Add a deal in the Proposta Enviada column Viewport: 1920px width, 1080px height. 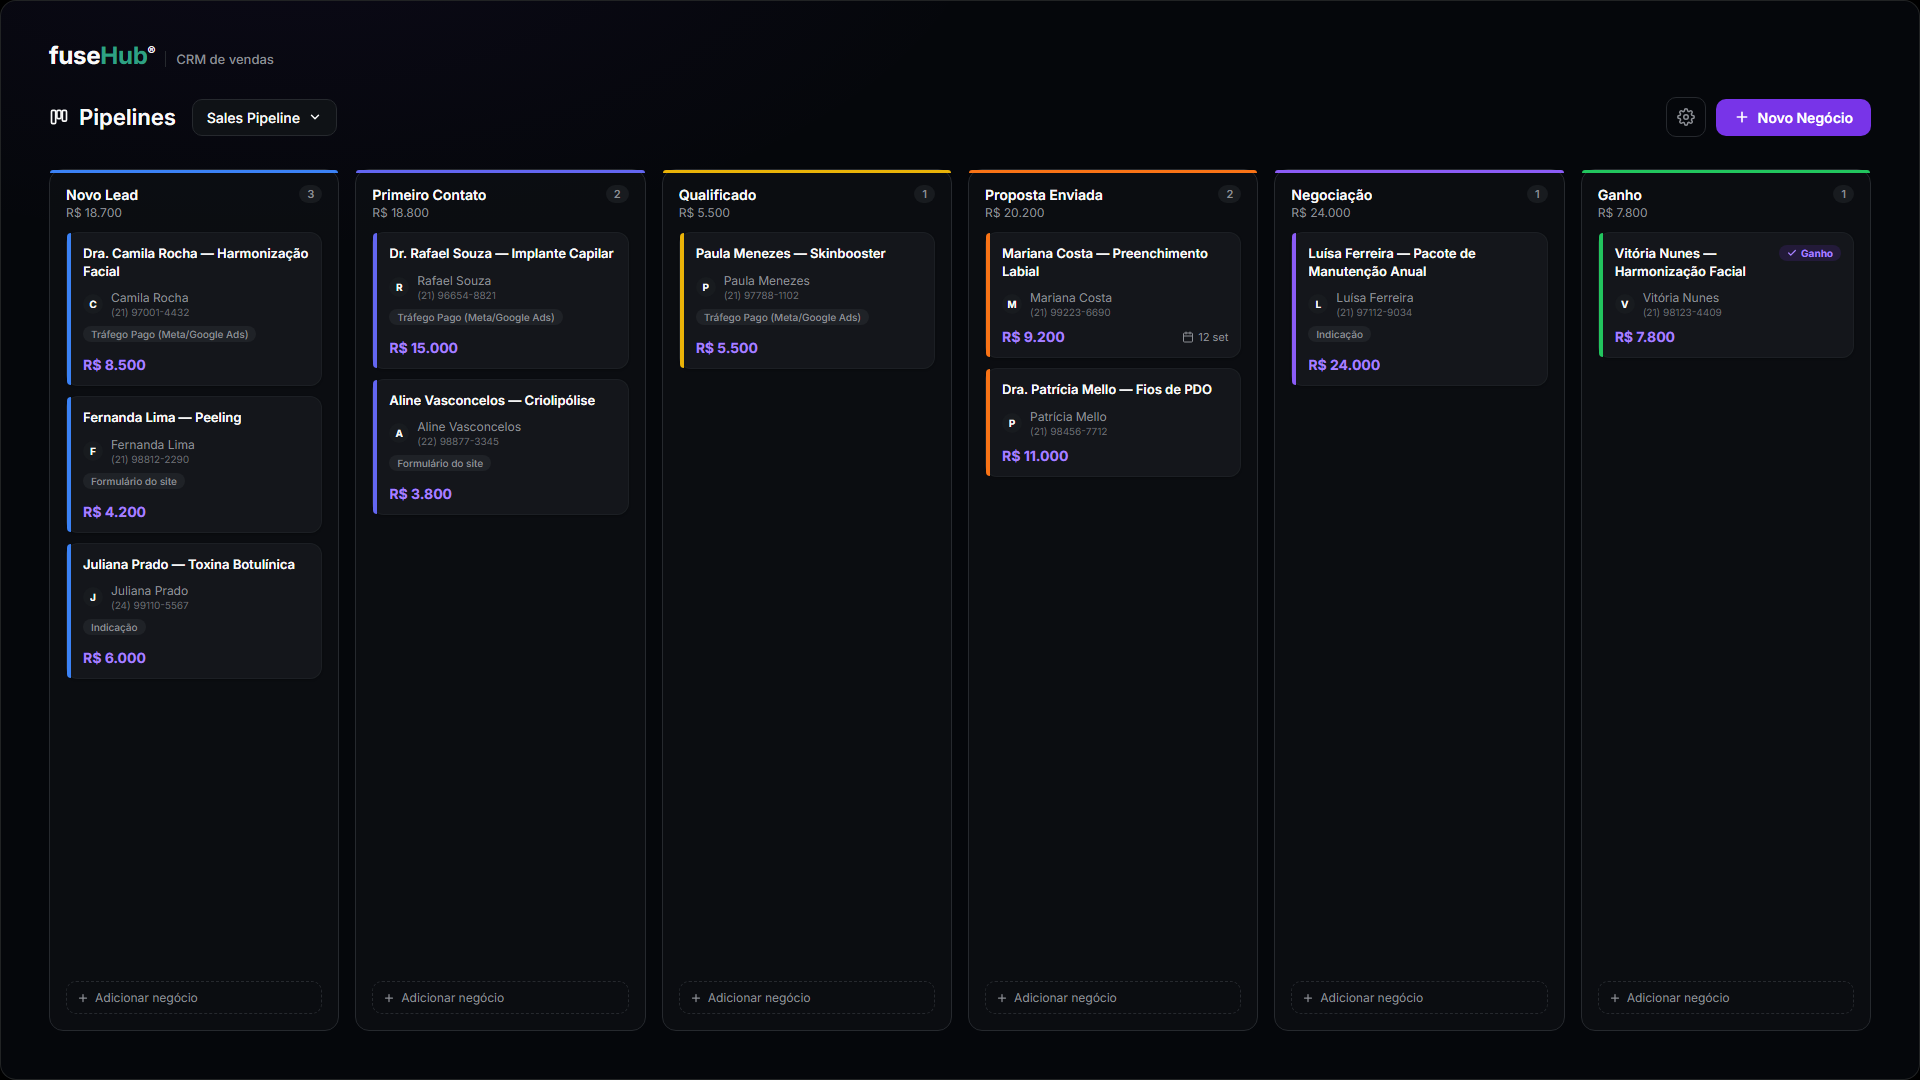pyautogui.click(x=1113, y=997)
